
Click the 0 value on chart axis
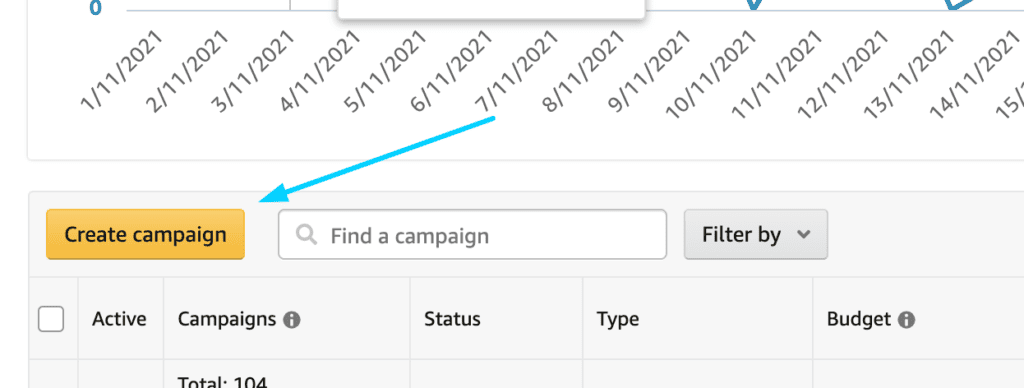pyautogui.click(x=95, y=8)
